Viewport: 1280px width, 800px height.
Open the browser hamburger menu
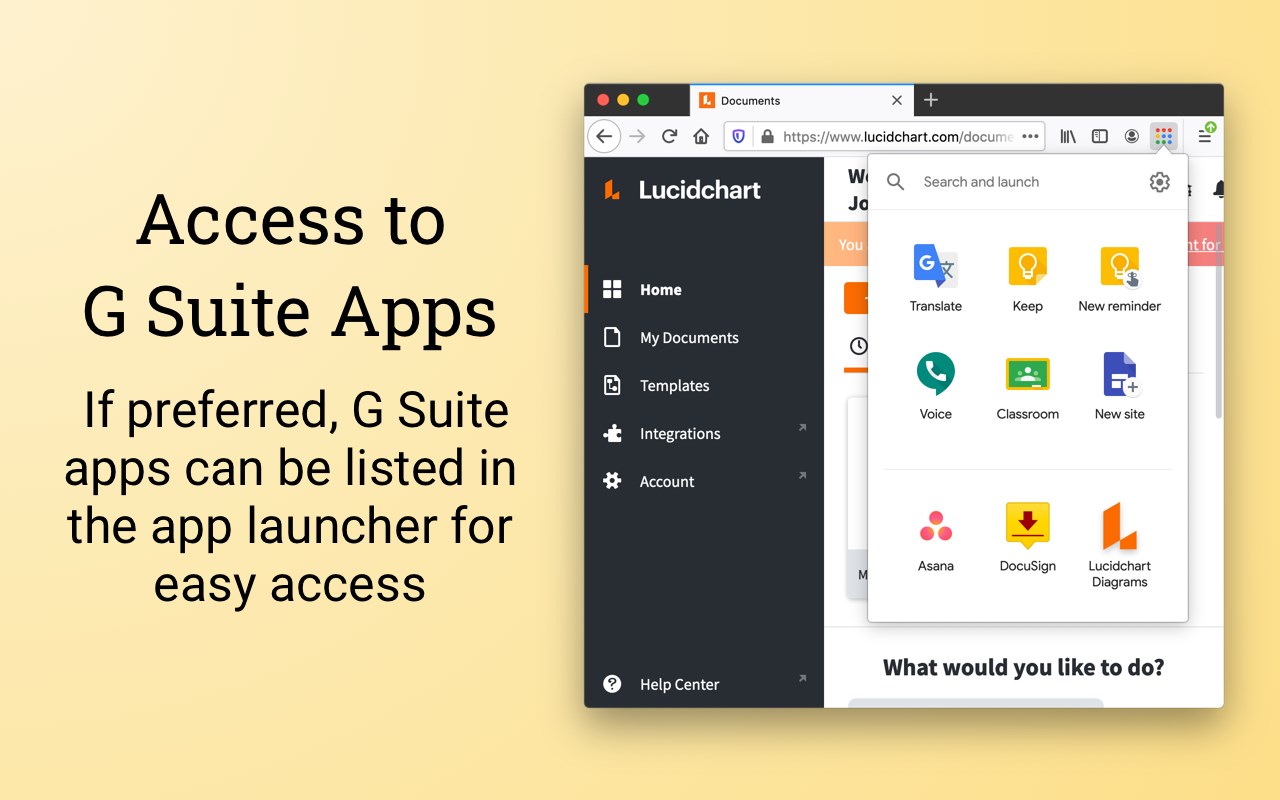click(1205, 136)
